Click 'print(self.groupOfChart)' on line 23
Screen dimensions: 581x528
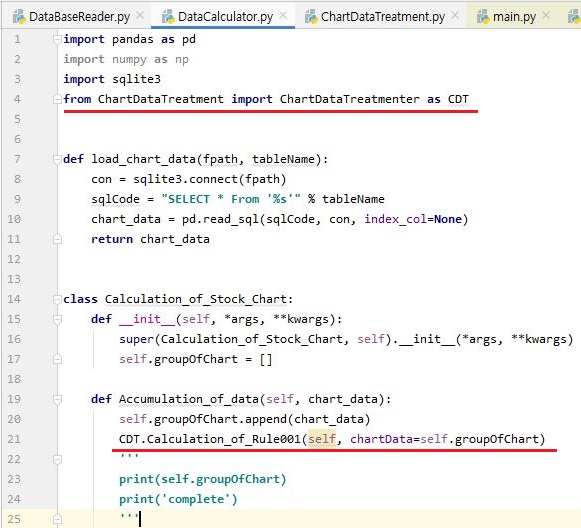tap(203, 479)
